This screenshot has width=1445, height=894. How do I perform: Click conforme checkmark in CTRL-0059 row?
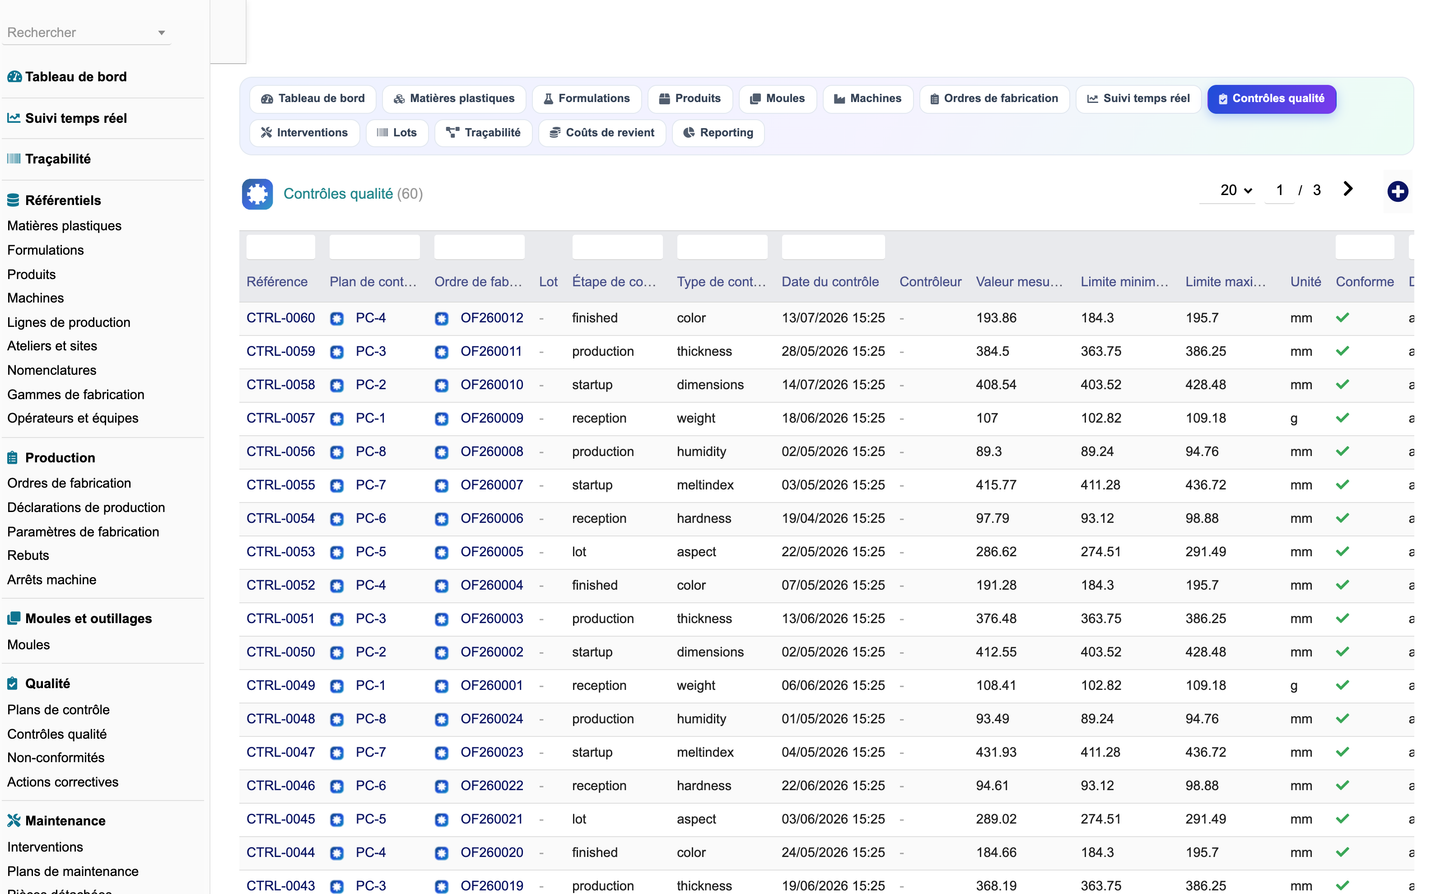click(x=1342, y=351)
